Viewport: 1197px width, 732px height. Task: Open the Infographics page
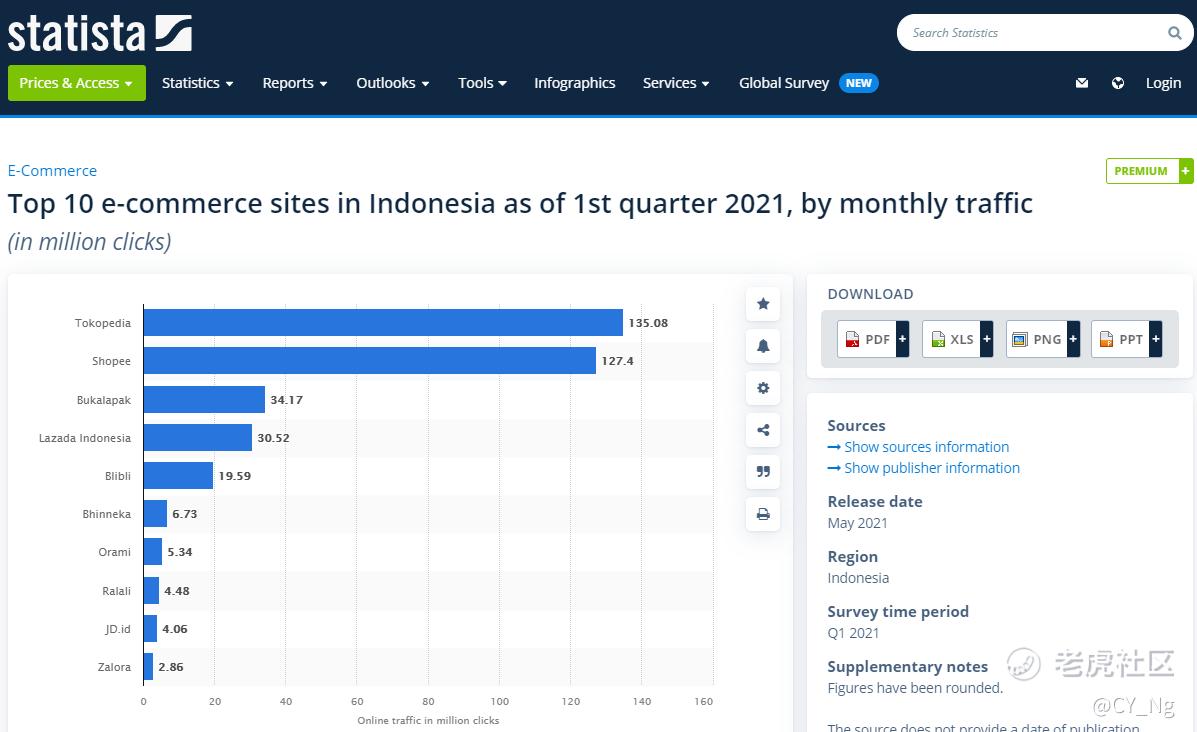point(574,82)
